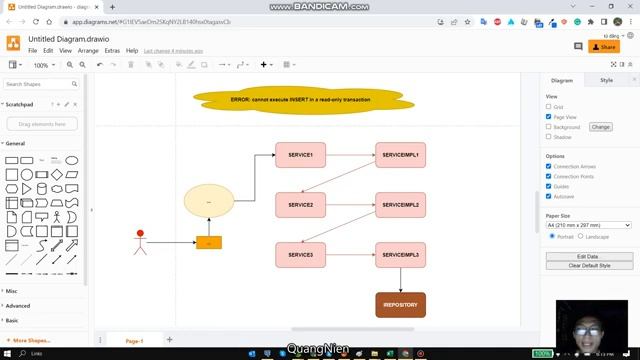Enable the Grid checkbox

tap(549, 107)
